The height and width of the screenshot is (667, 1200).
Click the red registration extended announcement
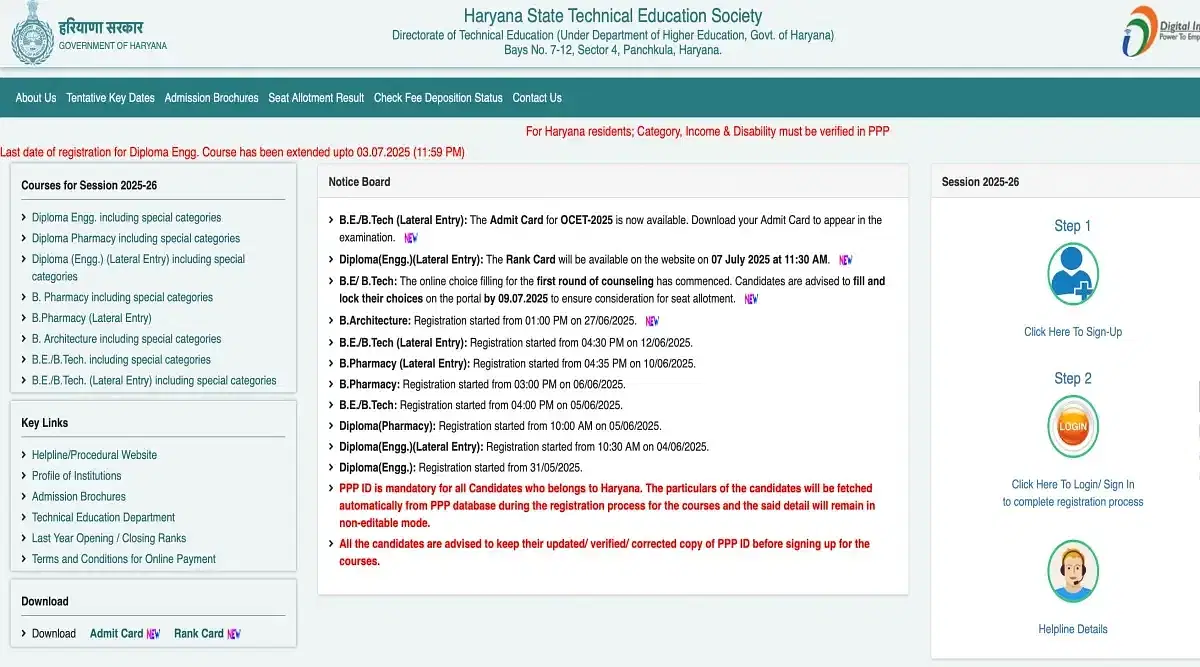point(232,153)
